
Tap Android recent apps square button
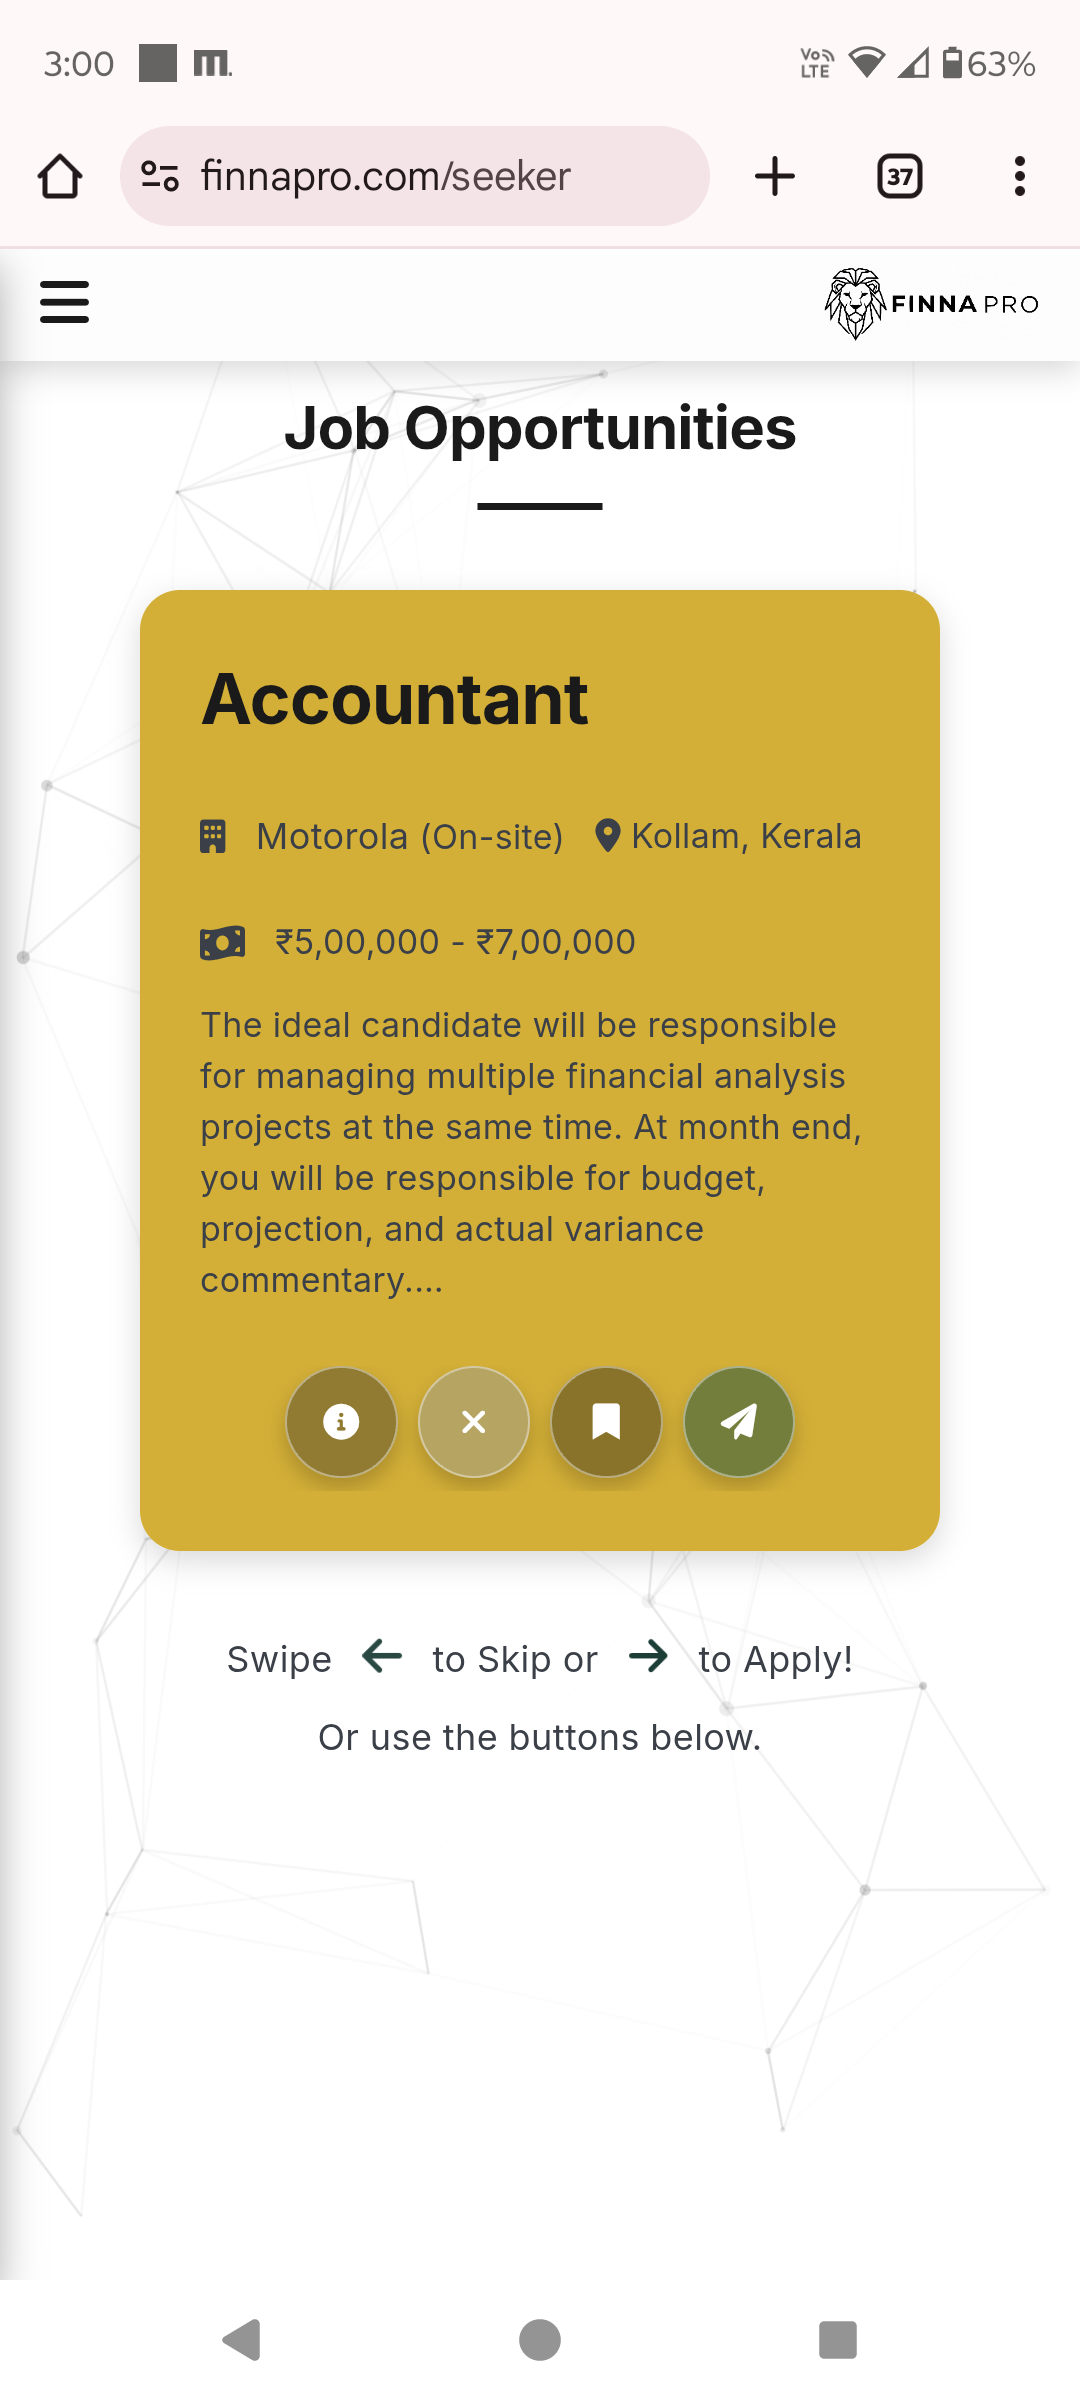[838, 2340]
